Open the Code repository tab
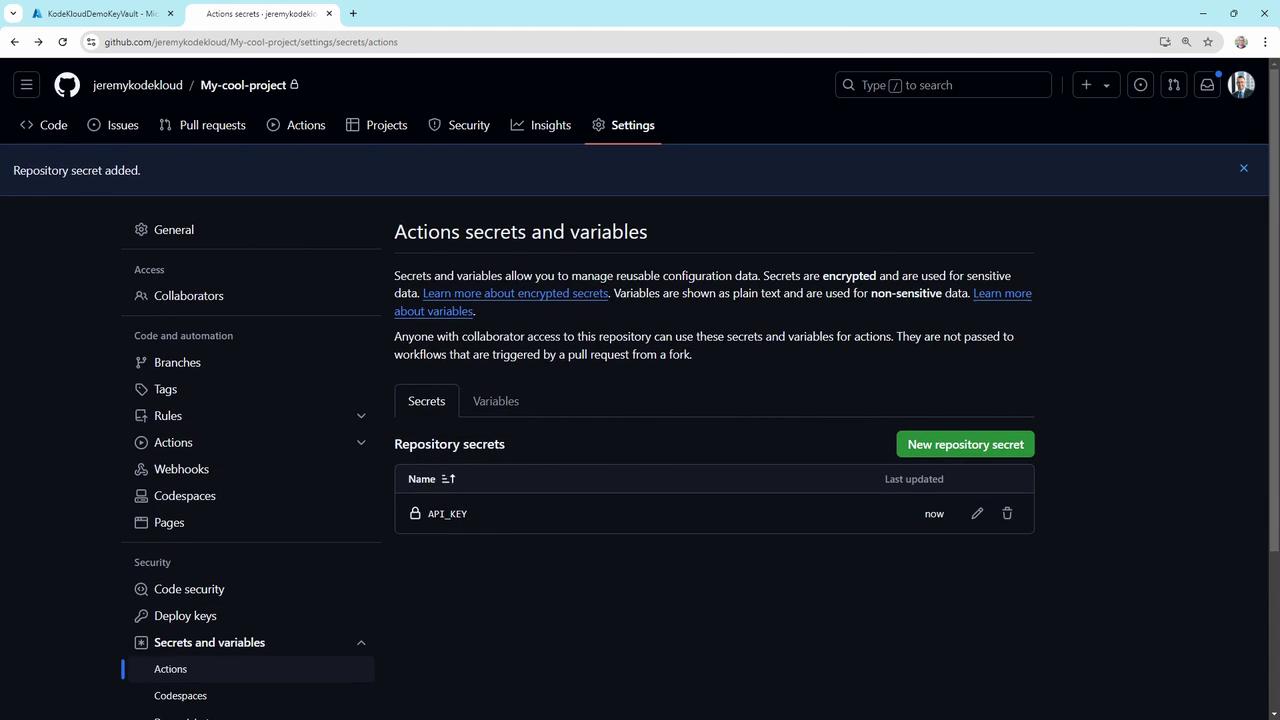Viewport: 1280px width, 720px height. (44, 125)
